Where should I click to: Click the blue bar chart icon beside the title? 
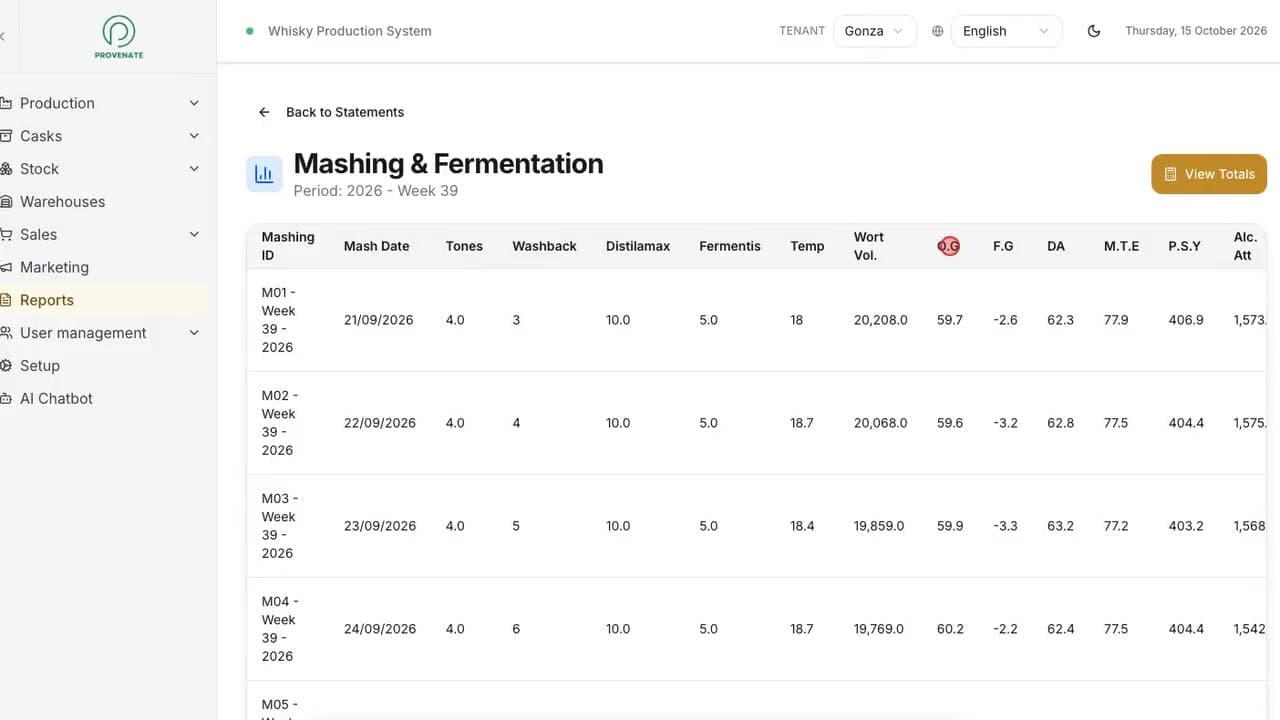tap(264, 174)
